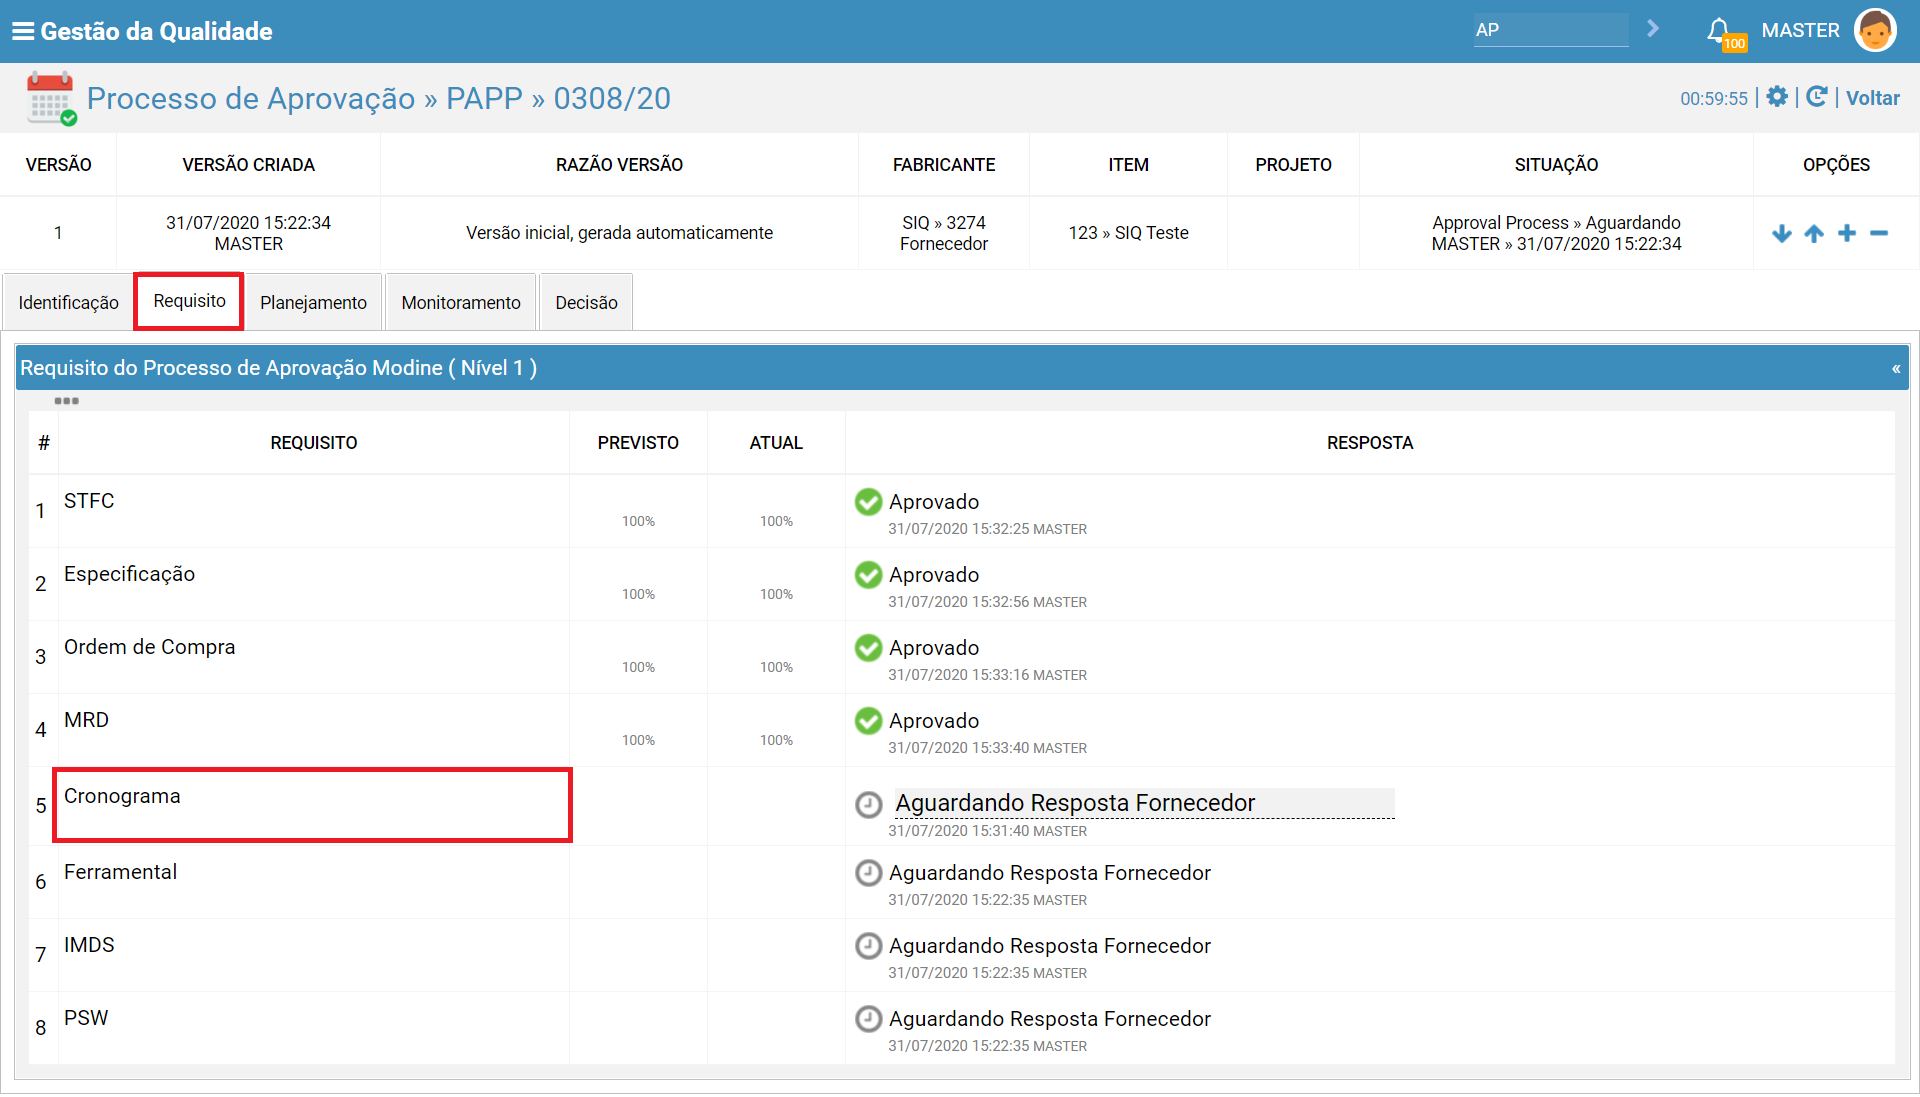Click the MASTER username label

pyautogui.click(x=1800, y=30)
